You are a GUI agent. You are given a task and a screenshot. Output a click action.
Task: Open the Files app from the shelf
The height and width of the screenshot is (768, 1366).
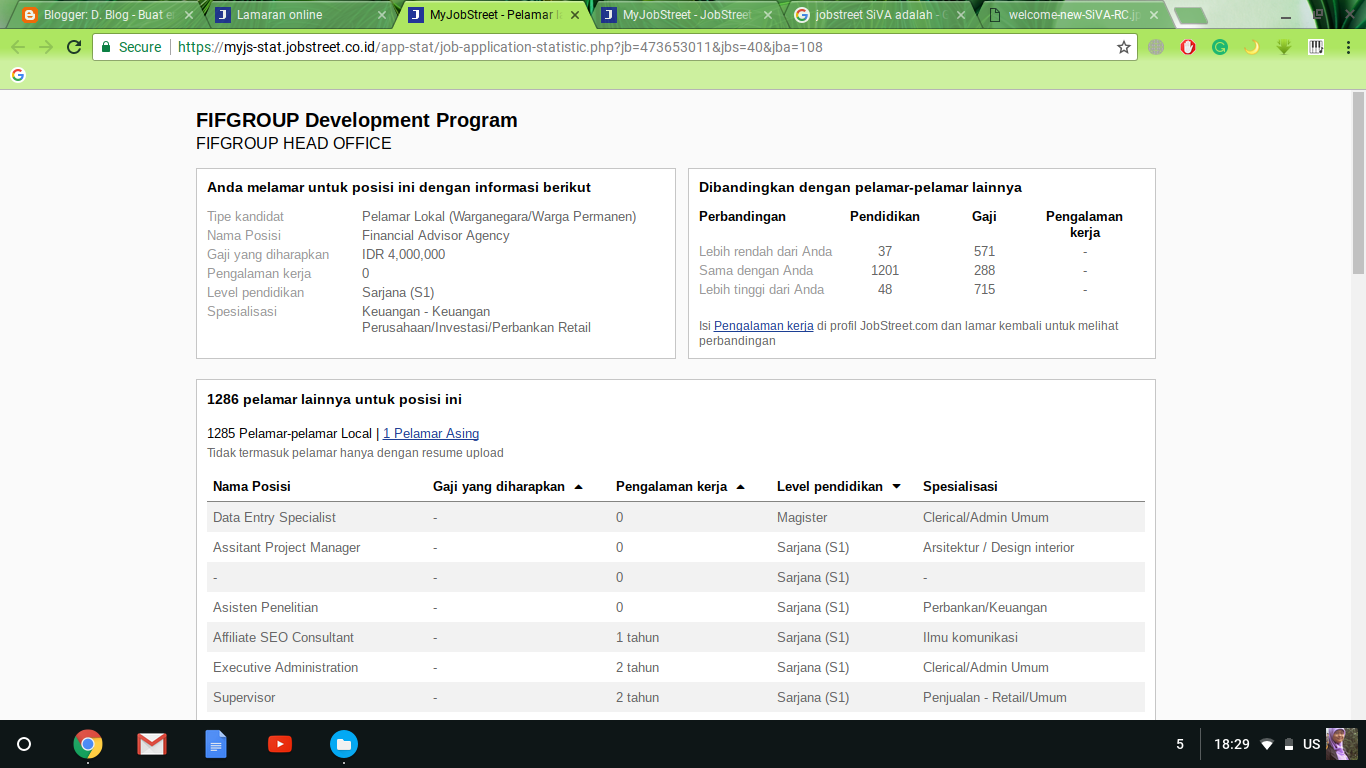click(x=344, y=744)
